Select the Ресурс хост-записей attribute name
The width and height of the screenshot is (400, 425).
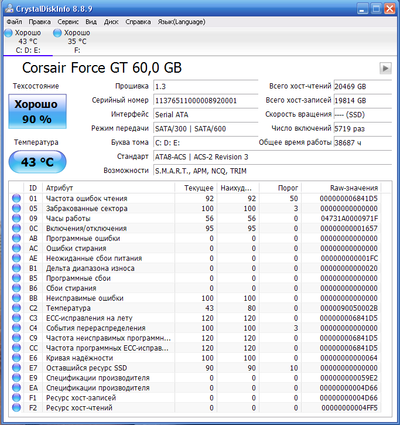81,398
